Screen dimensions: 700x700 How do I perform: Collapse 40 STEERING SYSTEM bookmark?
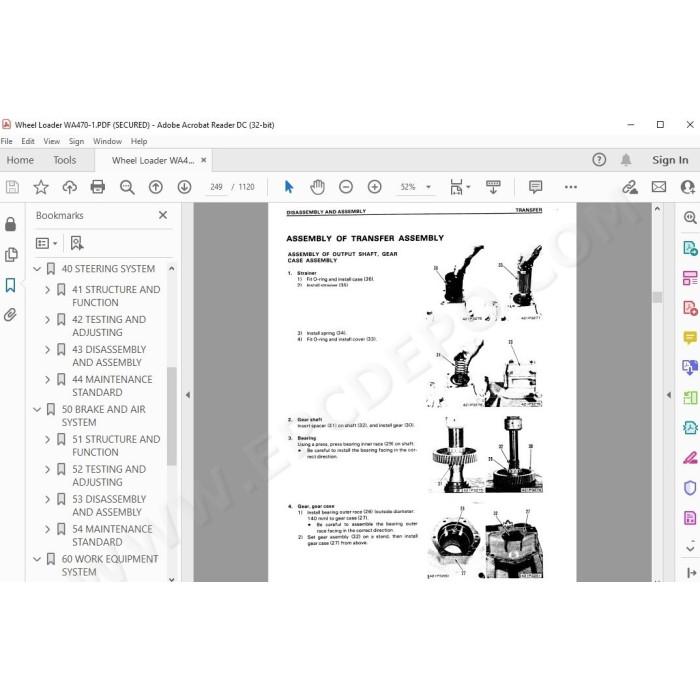point(37,269)
